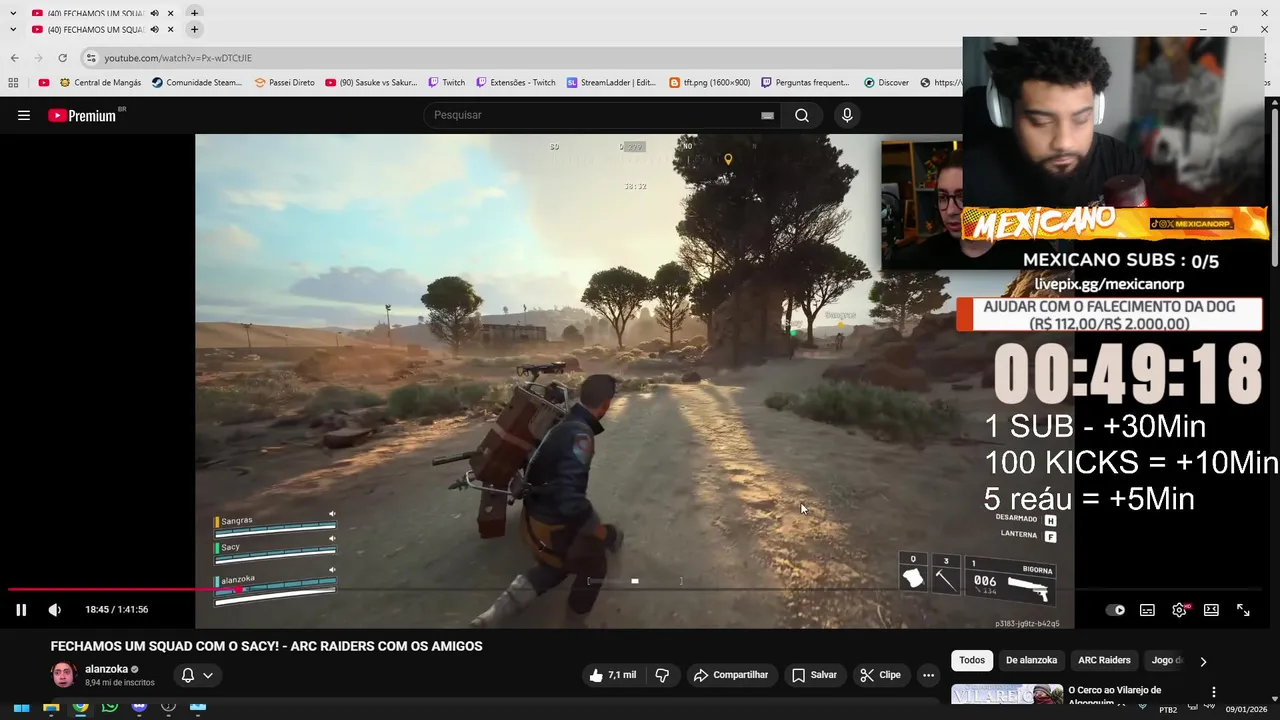Viewport: 1280px width, 720px height.
Task: Open StreamLadder bookmark
Action: 611,83
